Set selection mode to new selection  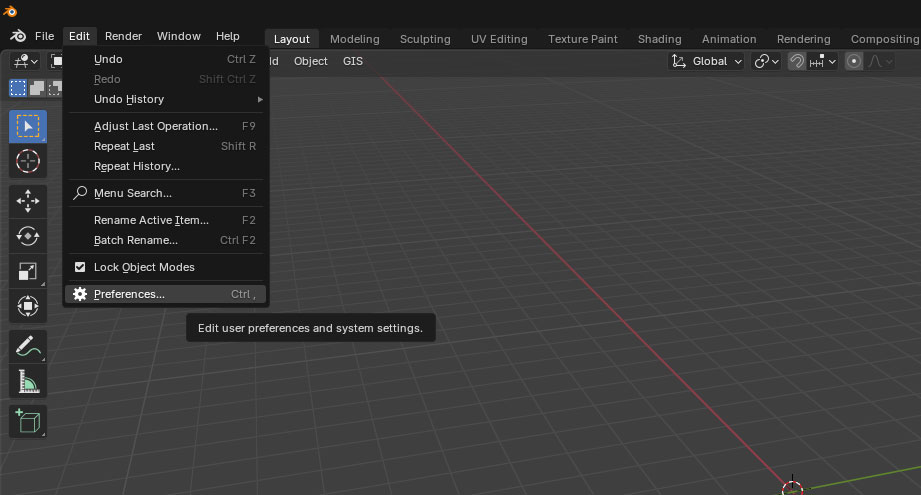[x=18, y=88]
